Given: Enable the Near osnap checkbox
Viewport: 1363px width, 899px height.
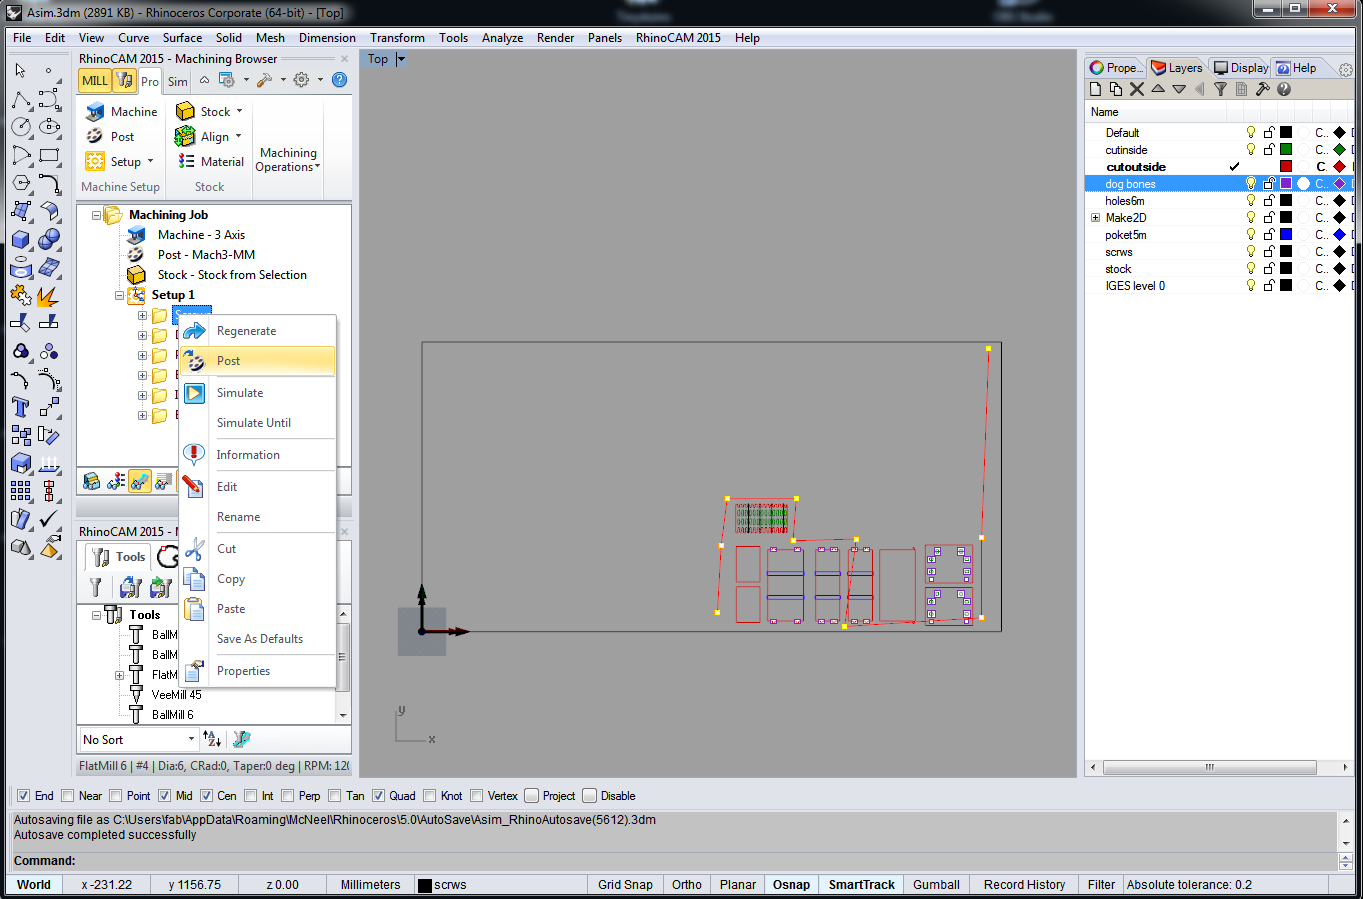Looking at the screenshot, I should tap(67, 796).
